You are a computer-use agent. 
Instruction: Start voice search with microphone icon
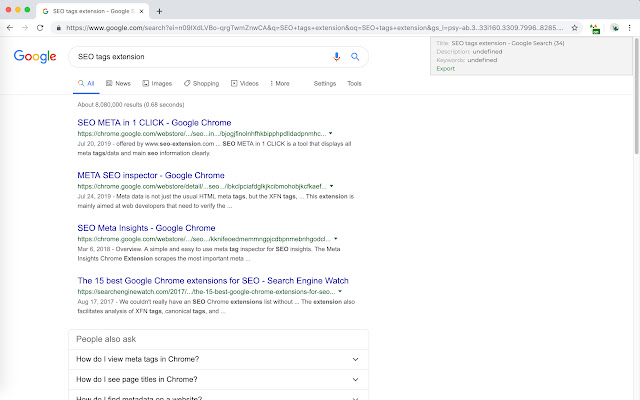(x=336, y=57)
